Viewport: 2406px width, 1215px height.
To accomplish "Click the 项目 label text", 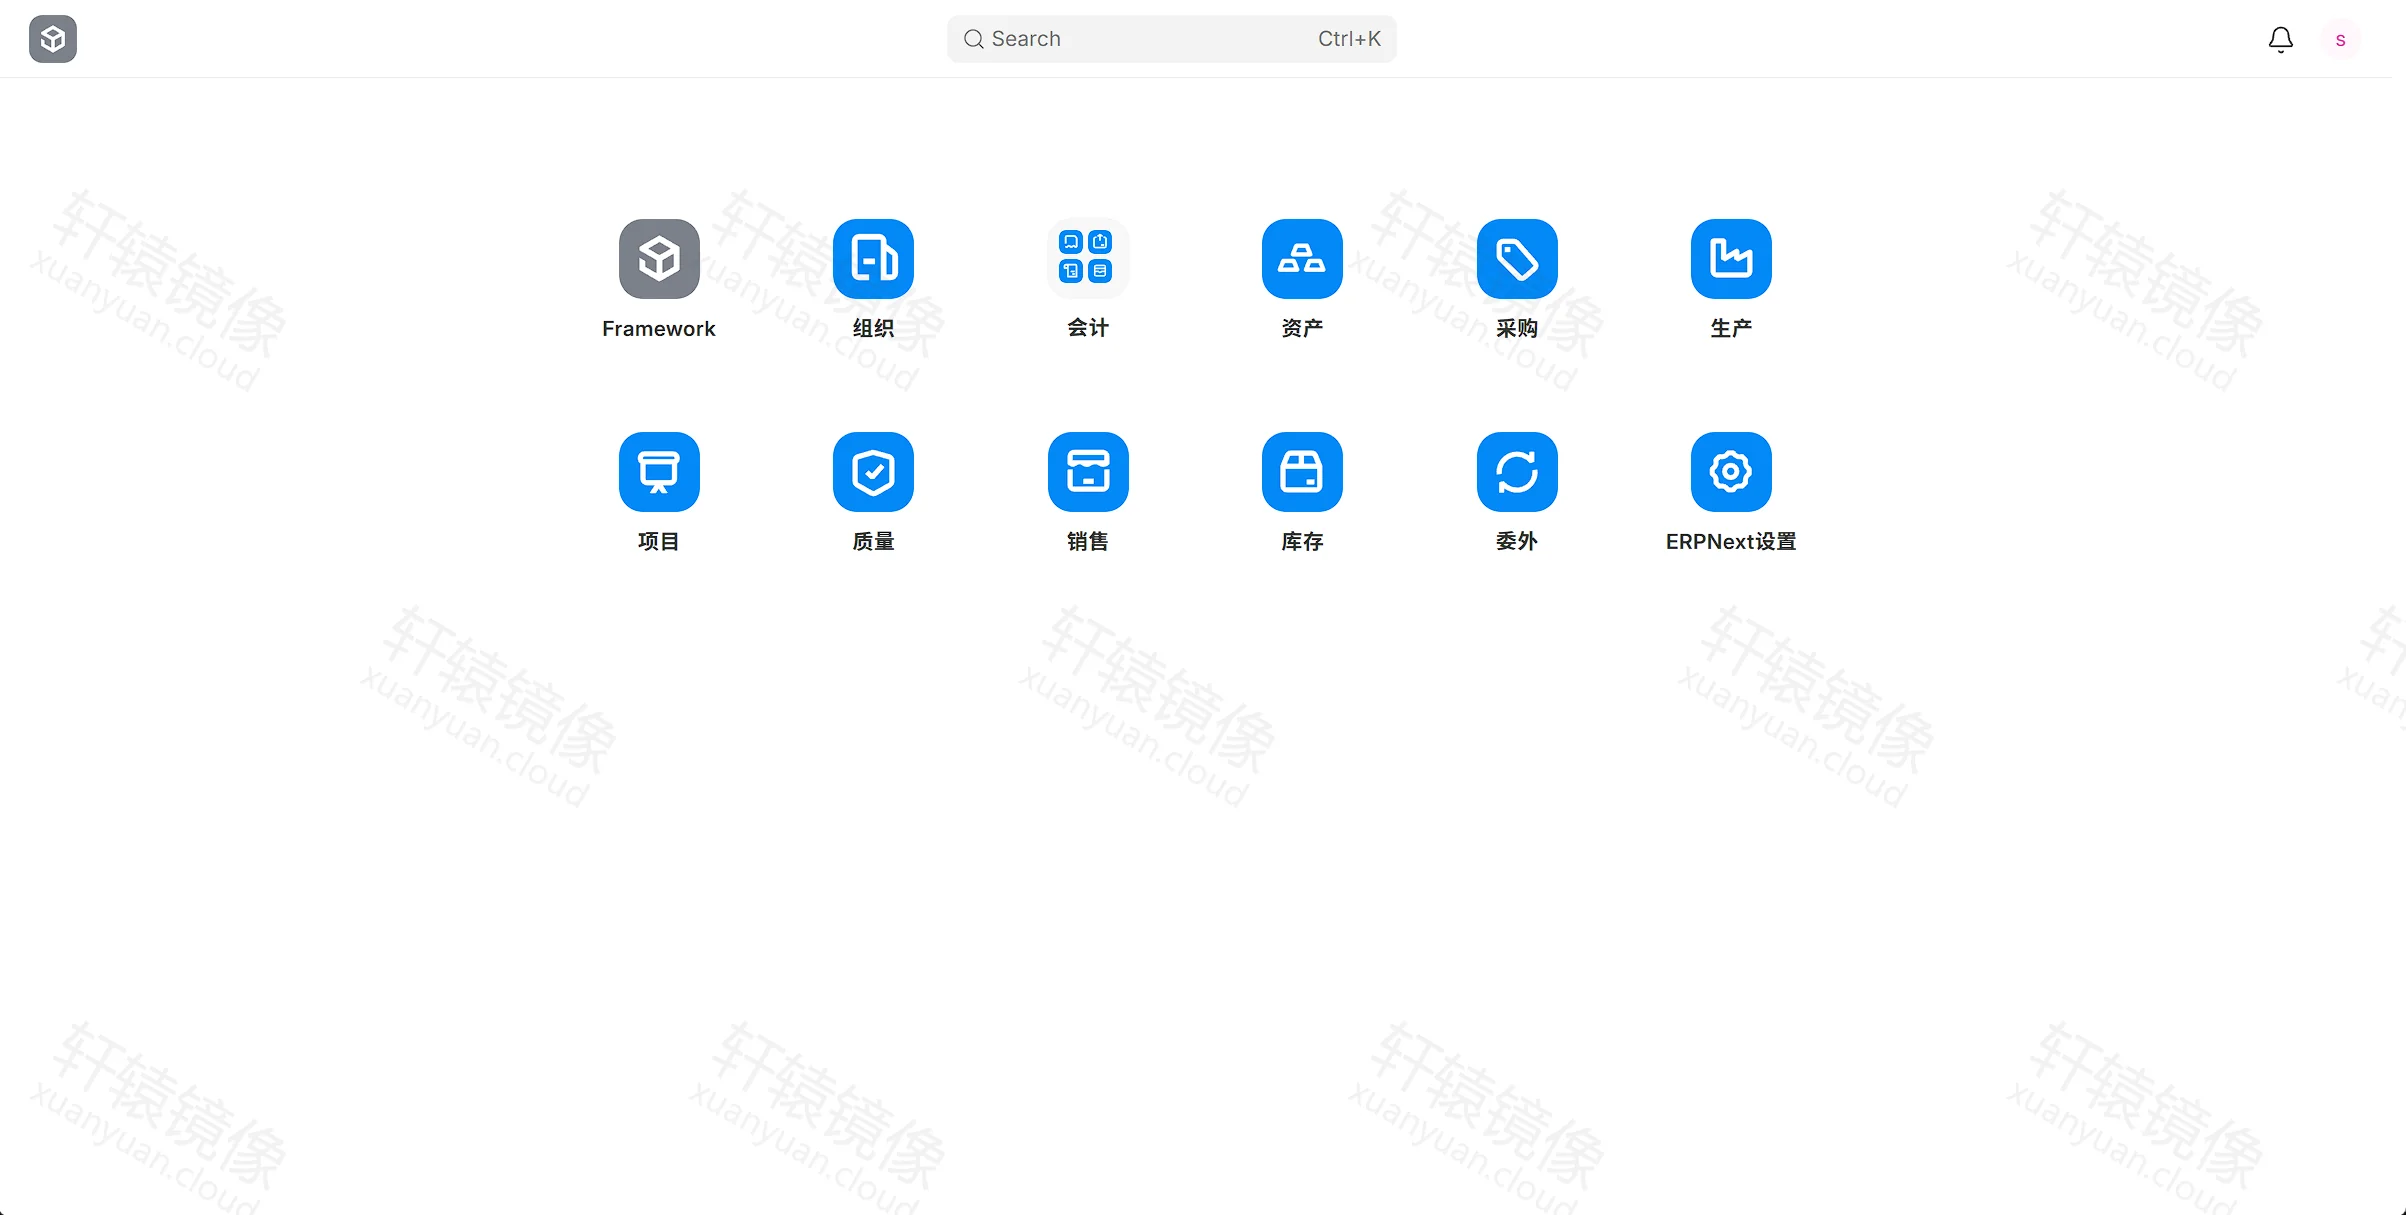I will click(659, 541).
